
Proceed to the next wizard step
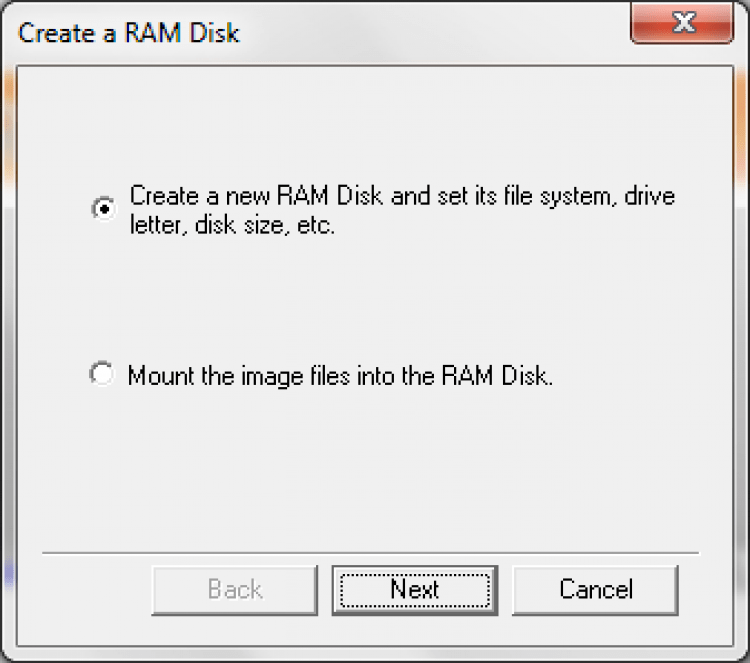[x=414, y=590]
